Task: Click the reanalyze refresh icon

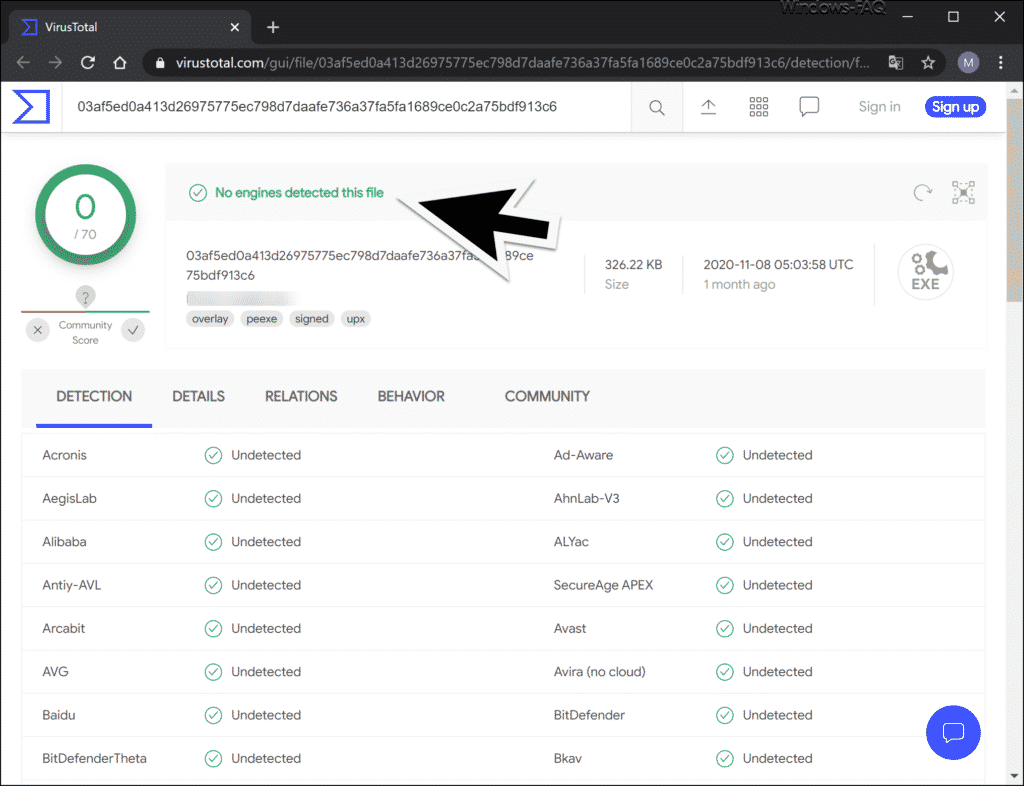Action: [923, 193]
